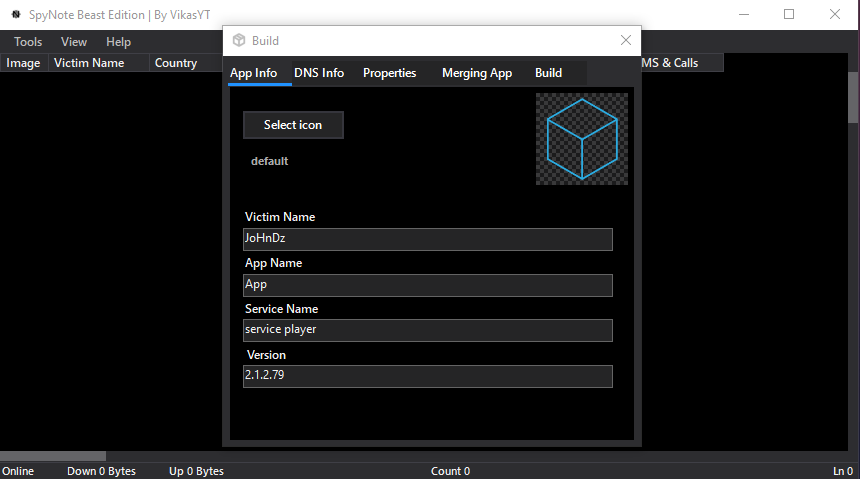Click the blue cube icon preview image
The image size is (860, 479).
pyautogui.click(x=582, y=139)
